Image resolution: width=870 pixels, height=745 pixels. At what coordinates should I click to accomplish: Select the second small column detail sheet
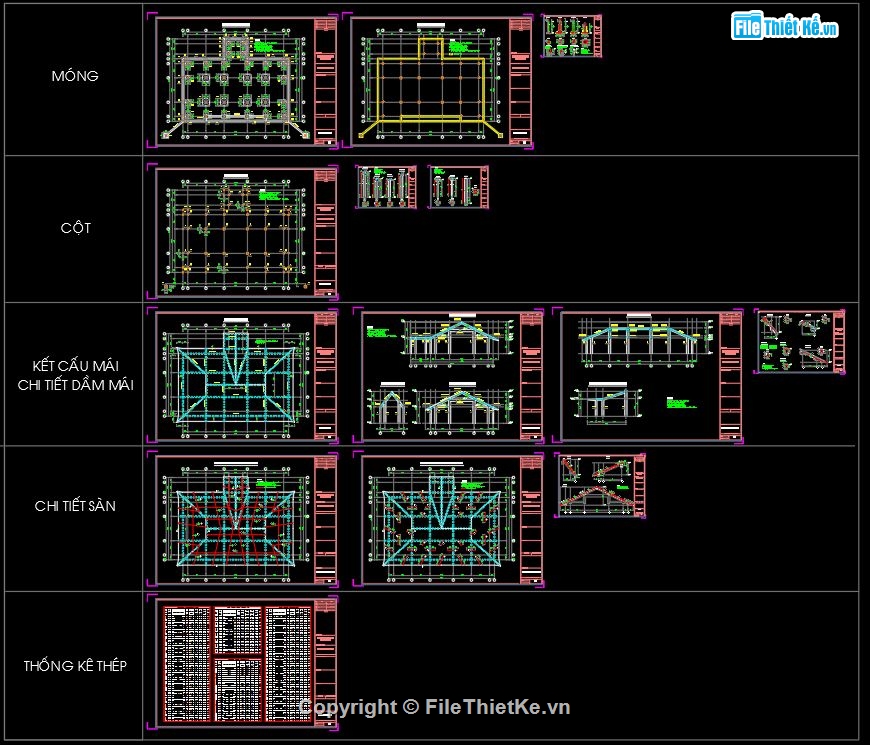[x=459, y=187]
